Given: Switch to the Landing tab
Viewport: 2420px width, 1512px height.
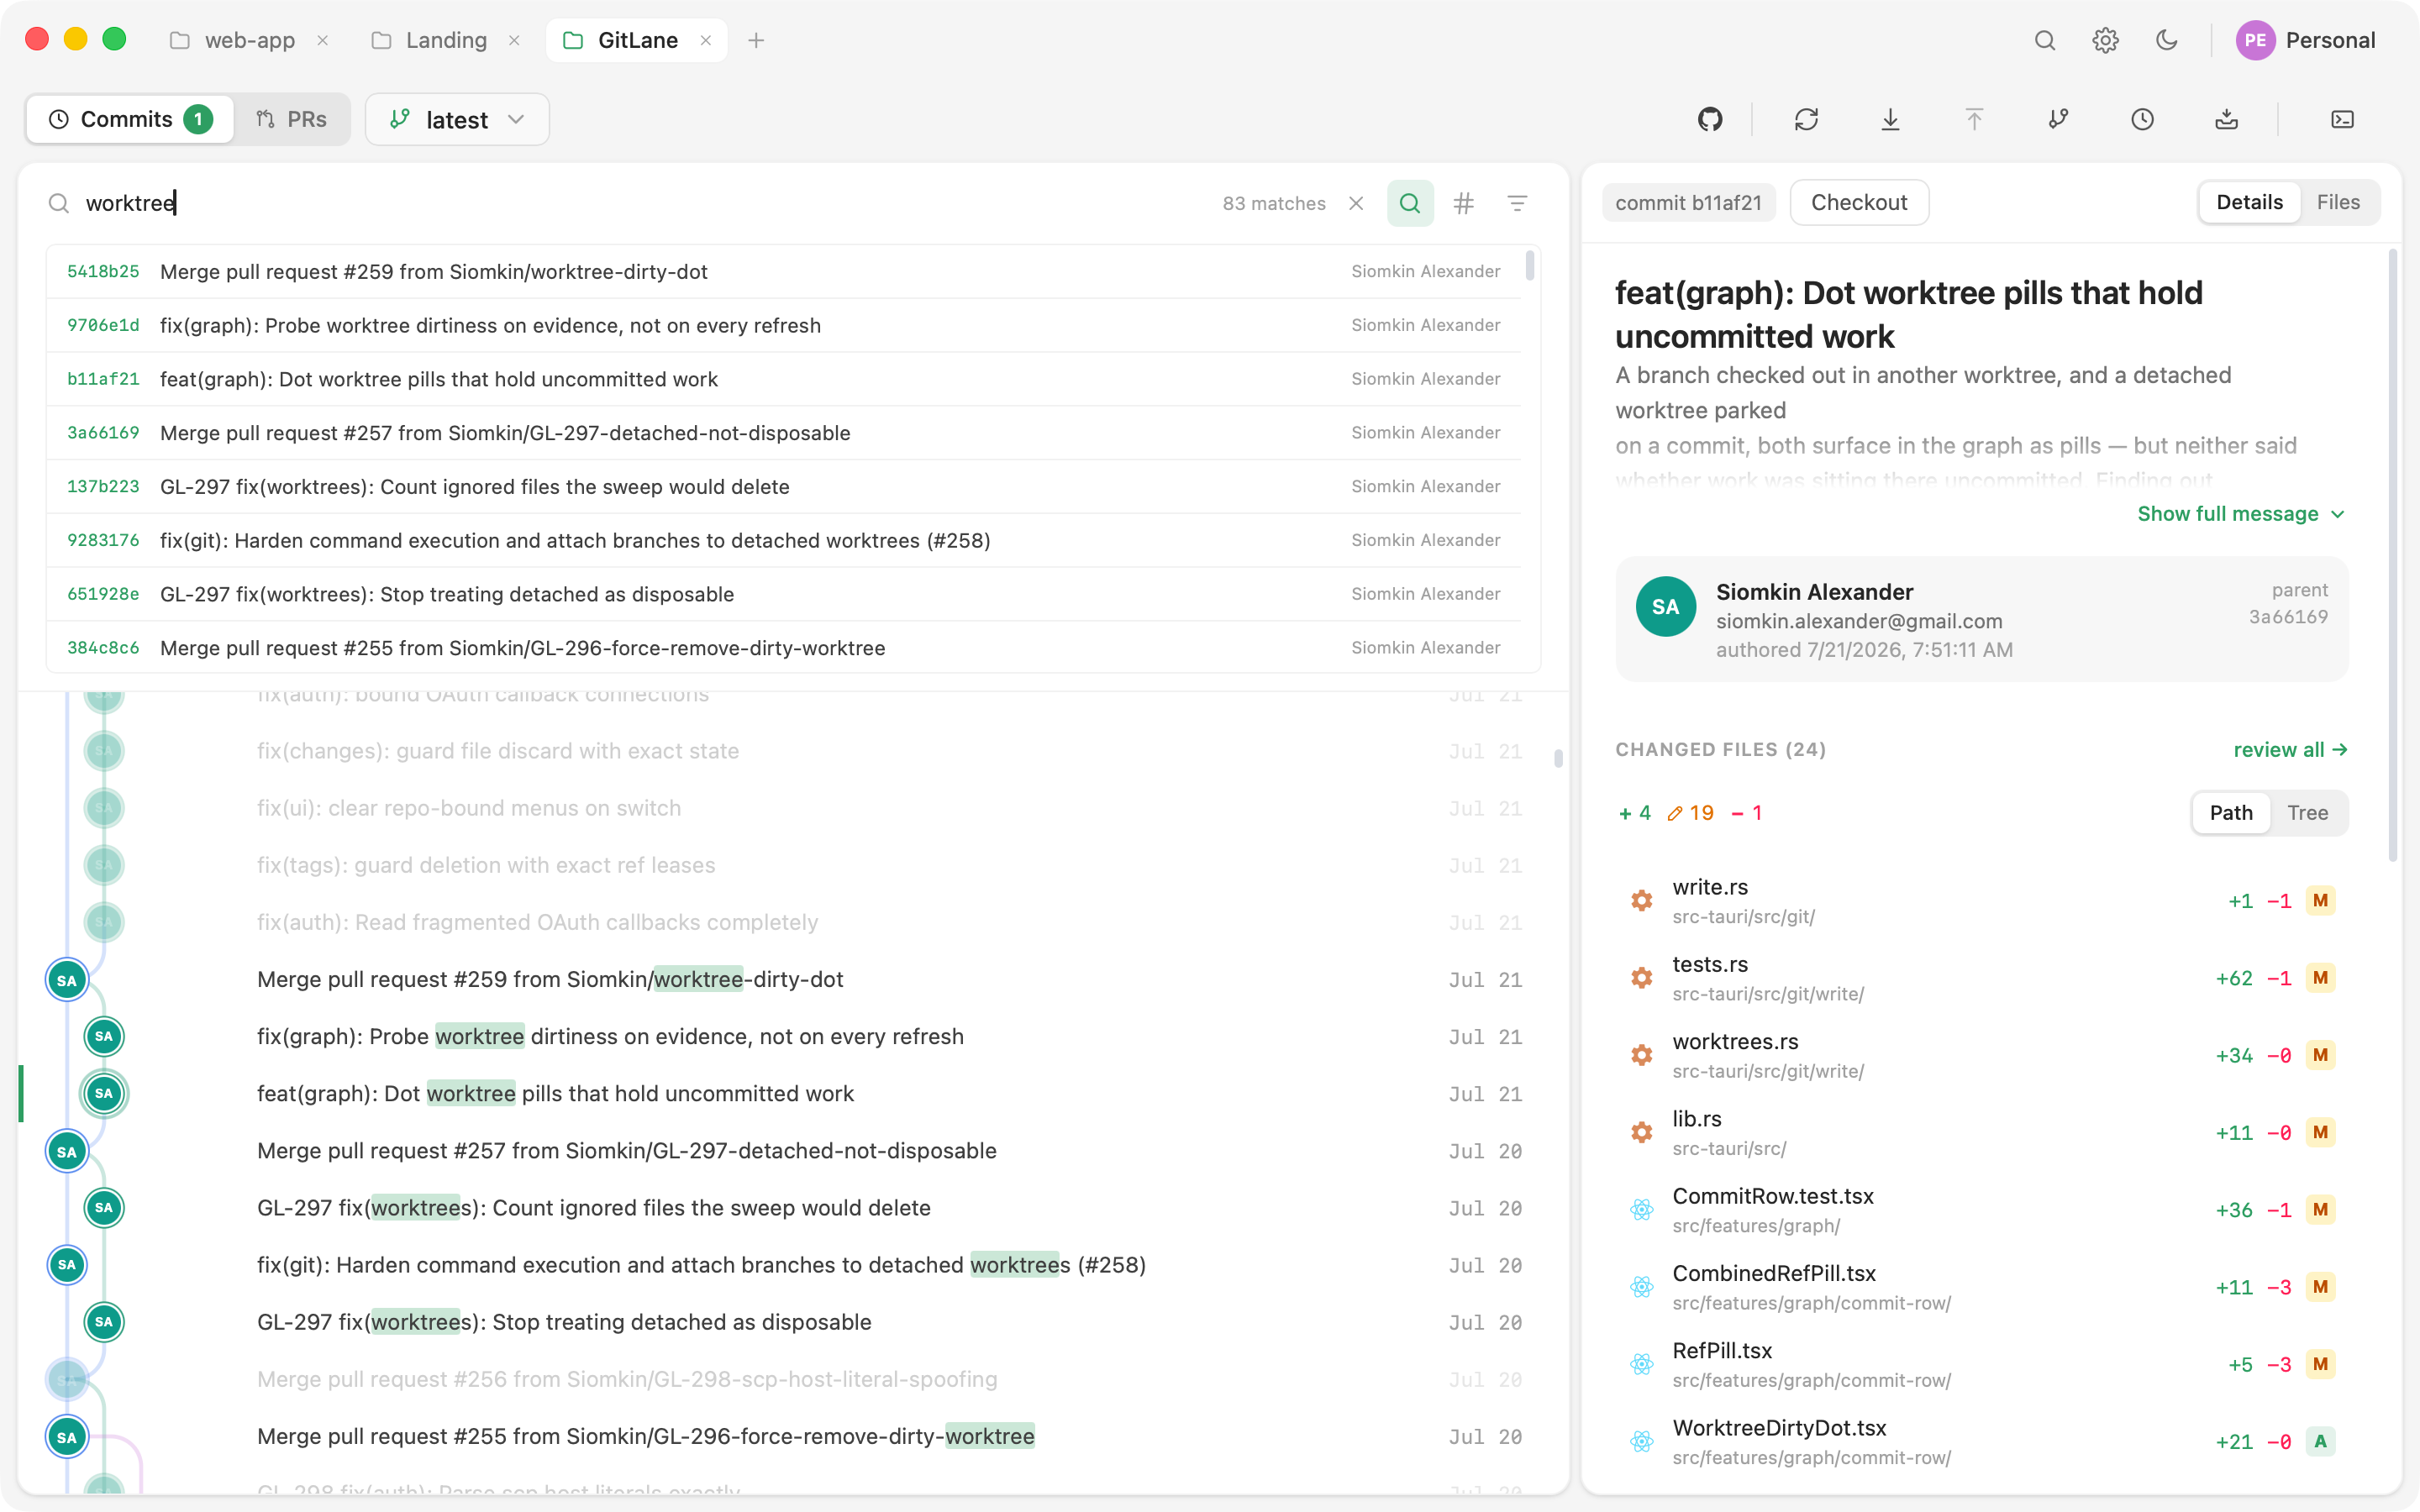Looking at the screenshot, I should 445,40.
